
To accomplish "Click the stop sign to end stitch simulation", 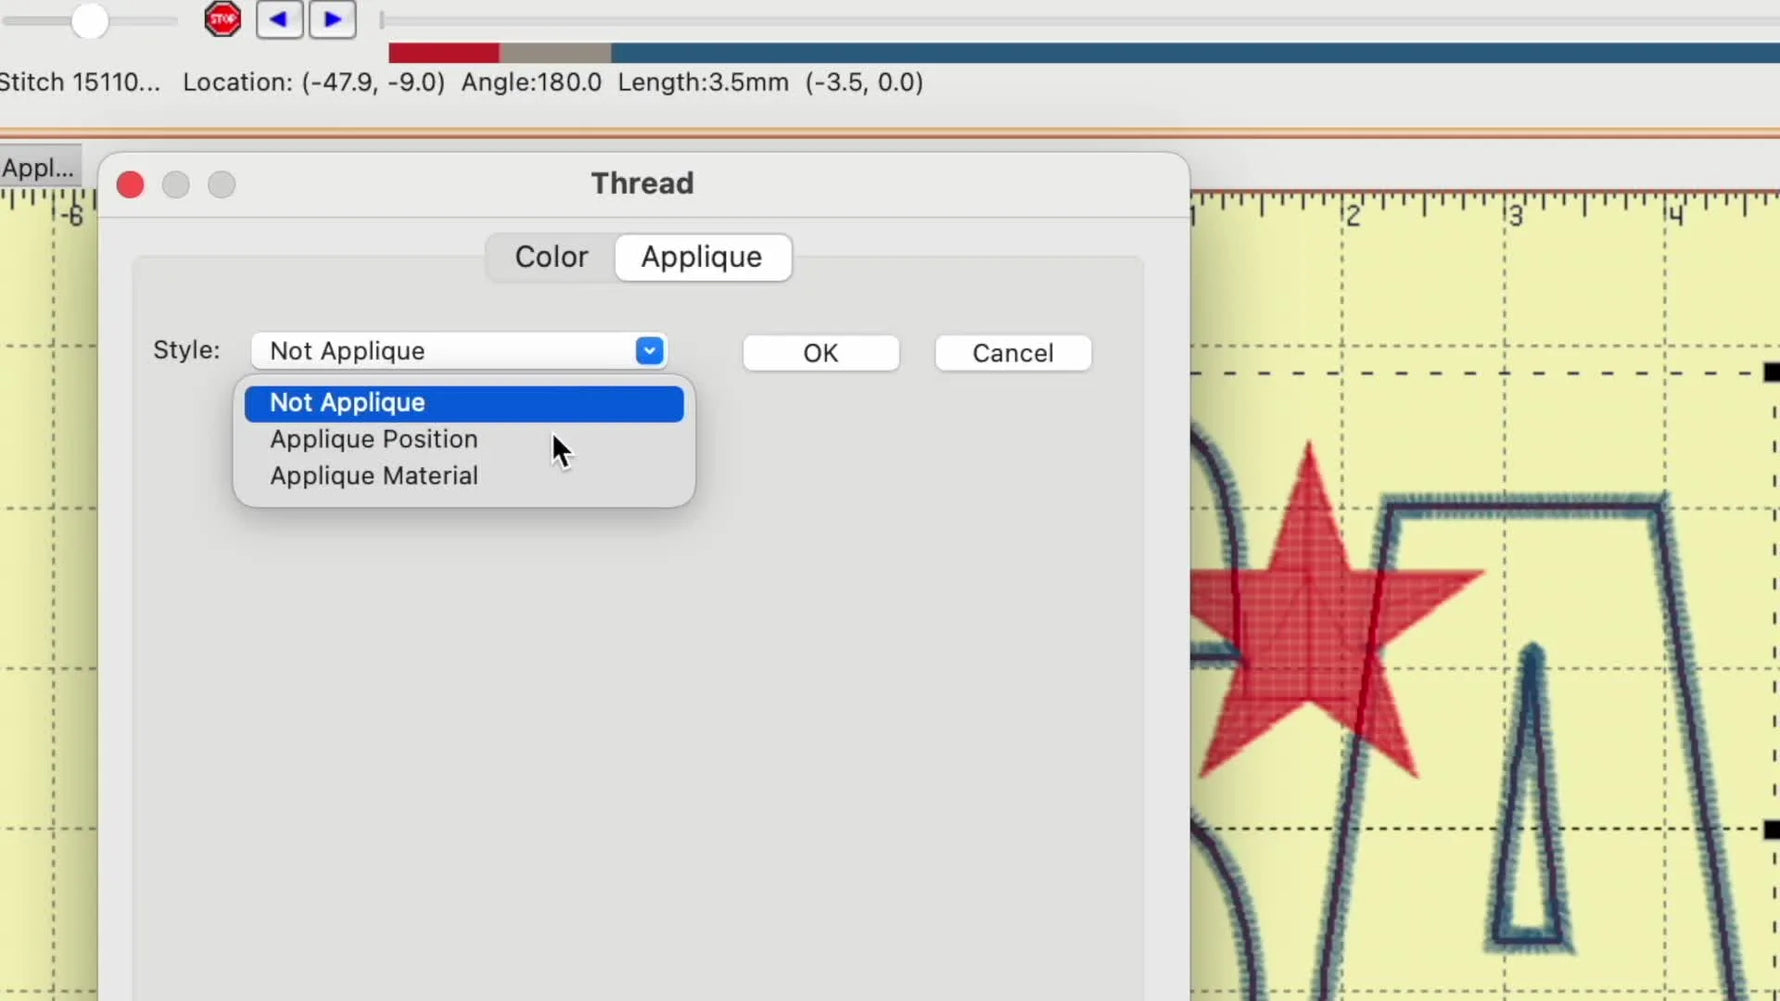I will click(222, 18).
